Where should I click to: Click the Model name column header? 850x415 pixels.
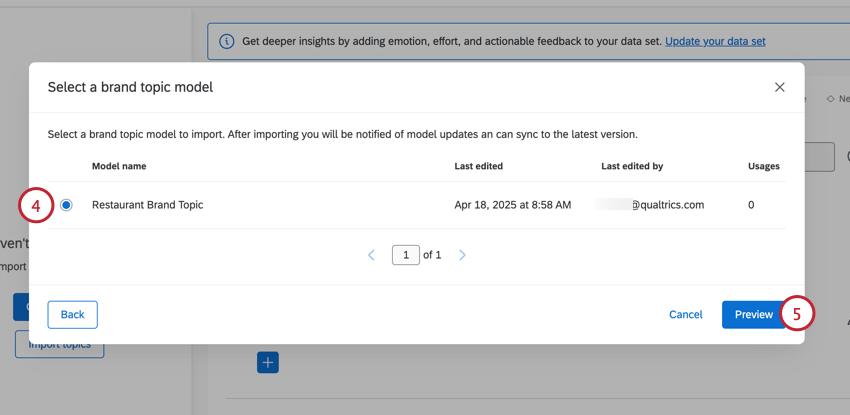point(119,166)
